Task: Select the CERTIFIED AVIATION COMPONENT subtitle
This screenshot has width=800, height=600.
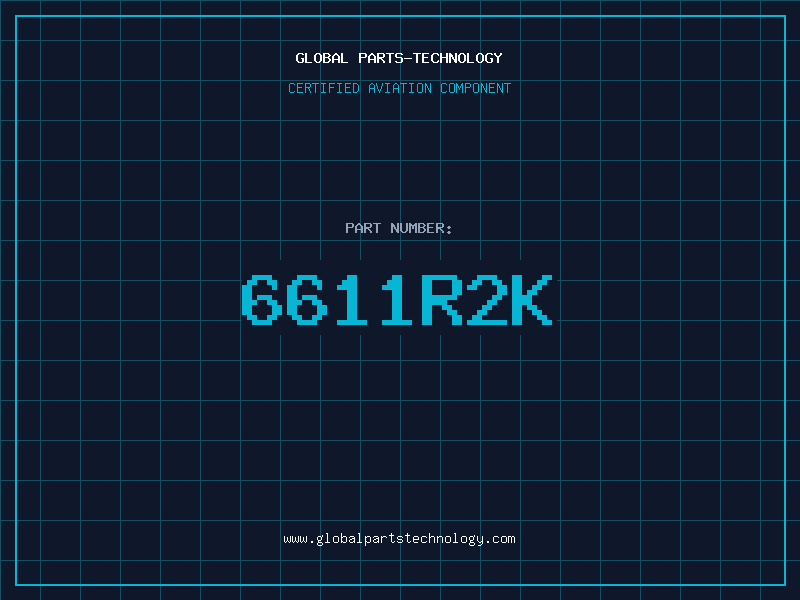Action: [399, 88]
